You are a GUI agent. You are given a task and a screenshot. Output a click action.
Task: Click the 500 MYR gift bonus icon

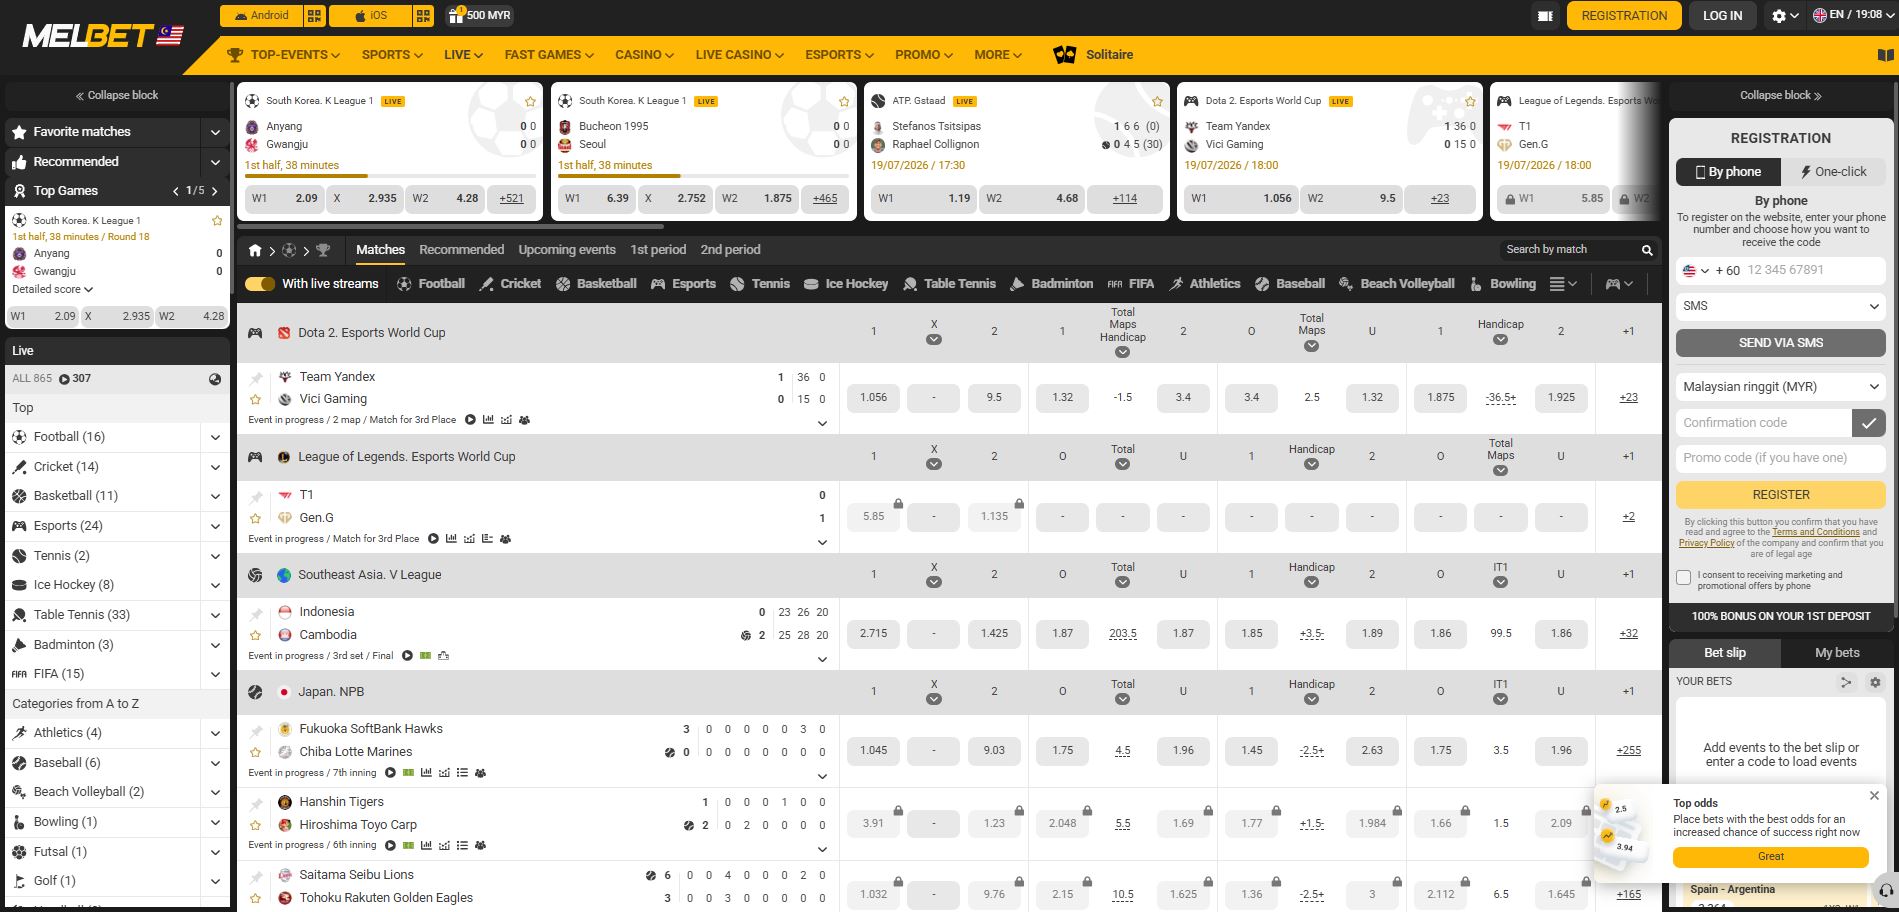tap(456, 16)
